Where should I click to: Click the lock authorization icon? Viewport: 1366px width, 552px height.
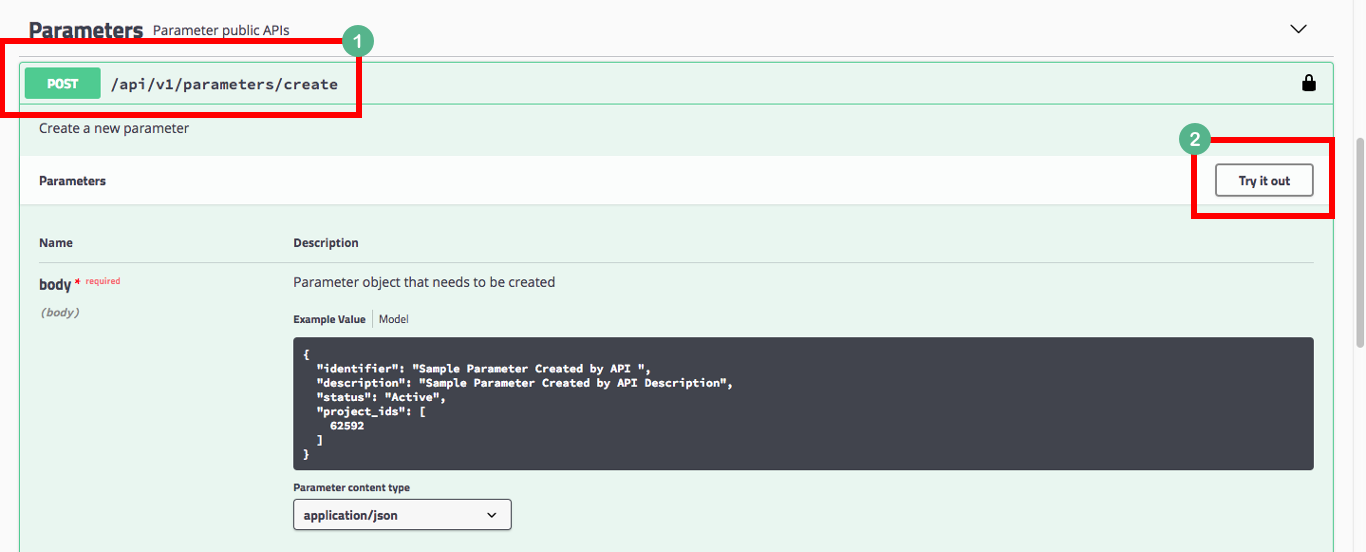1308,84
